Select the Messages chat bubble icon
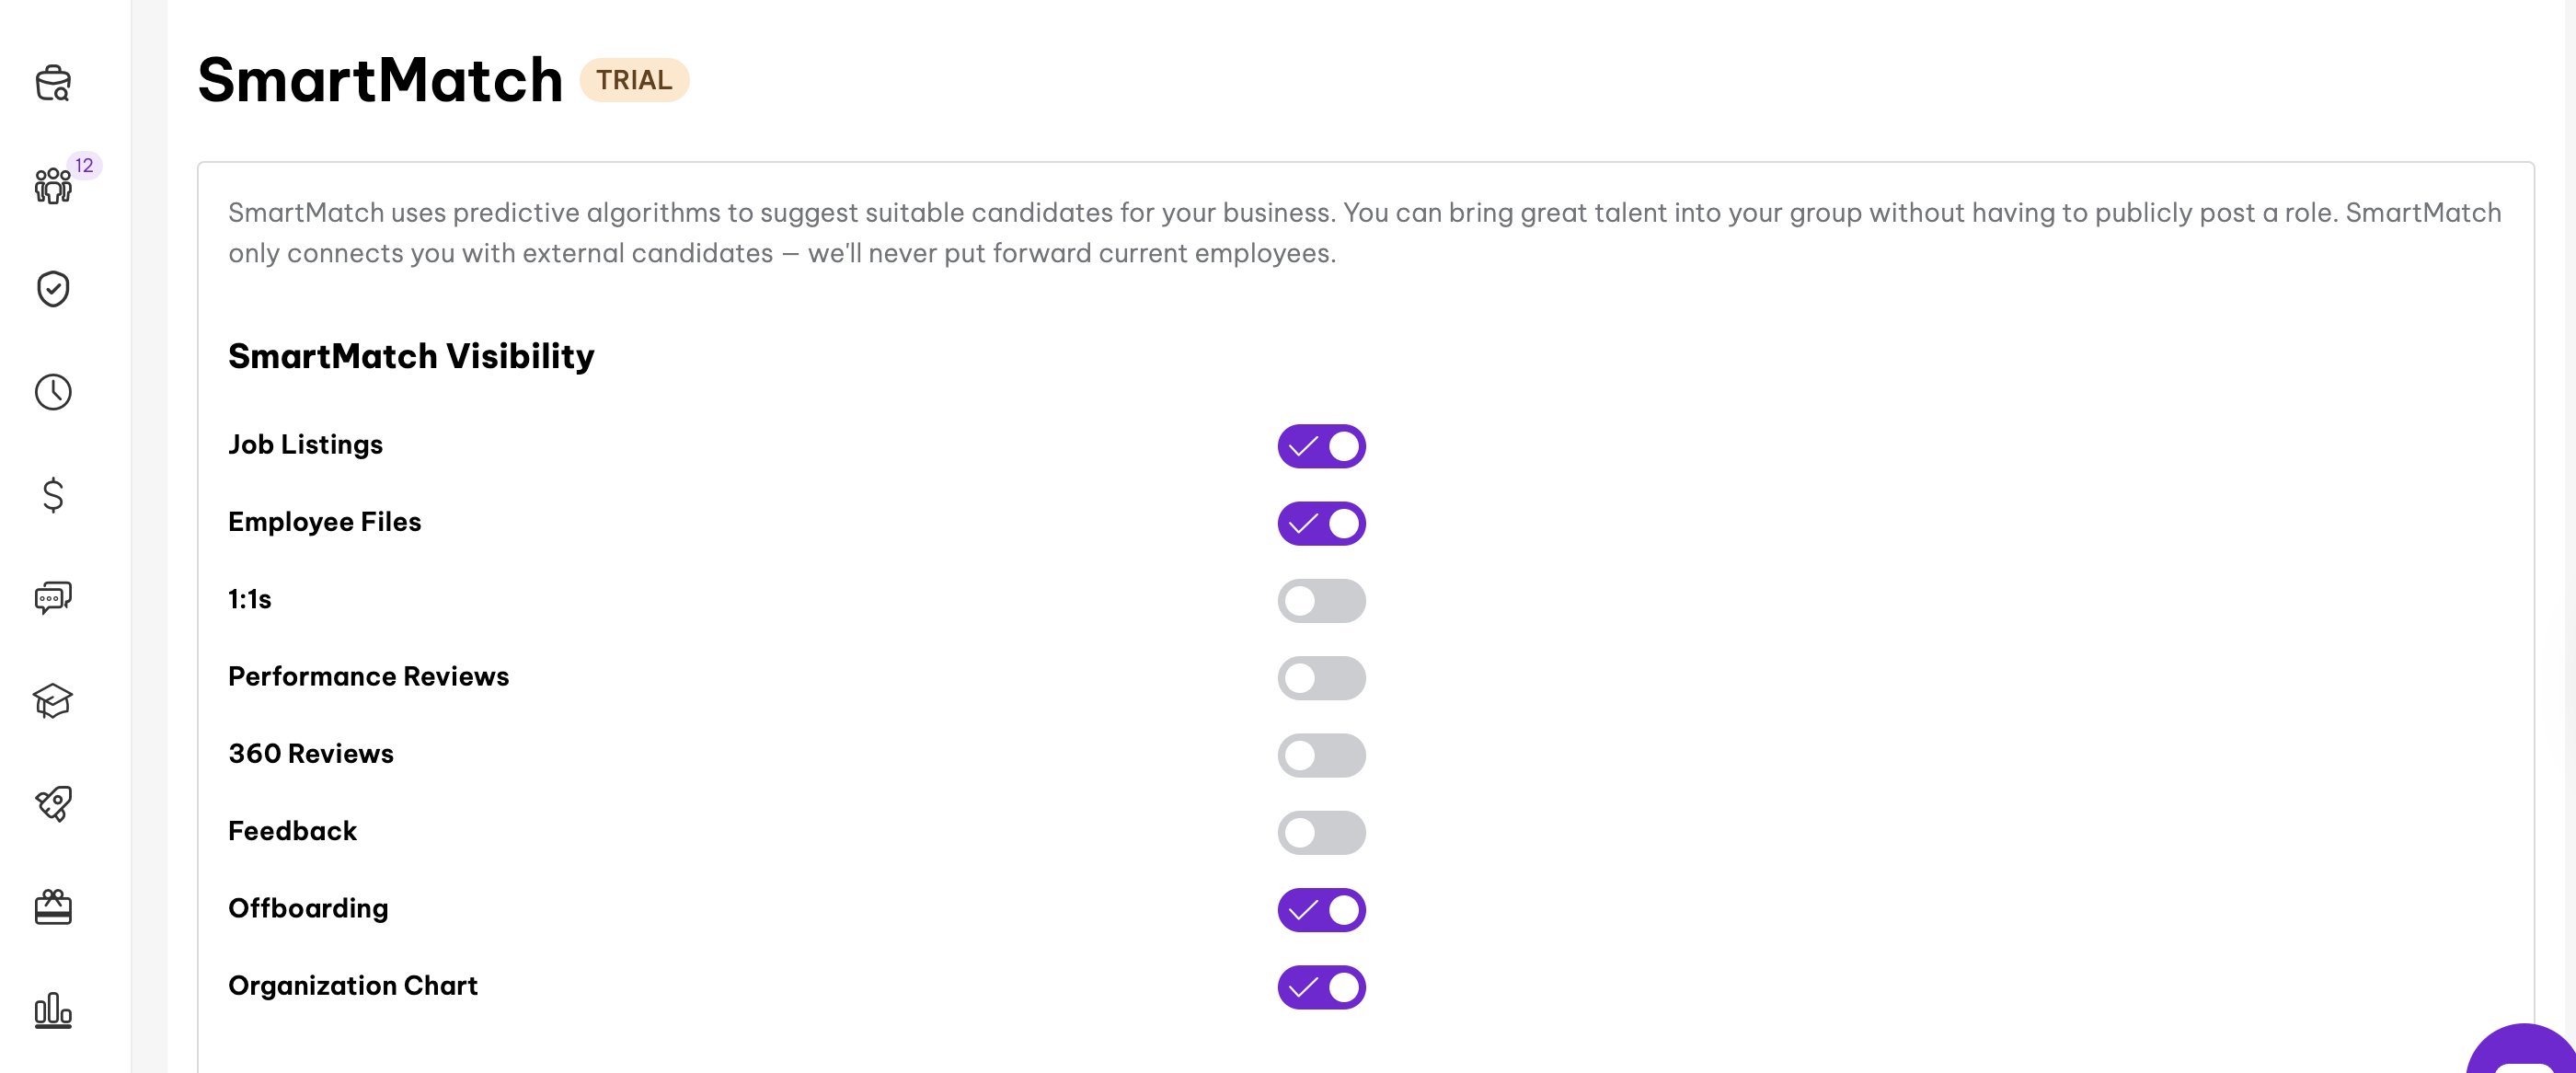The image size is (2576, 1073). point(53,598)
